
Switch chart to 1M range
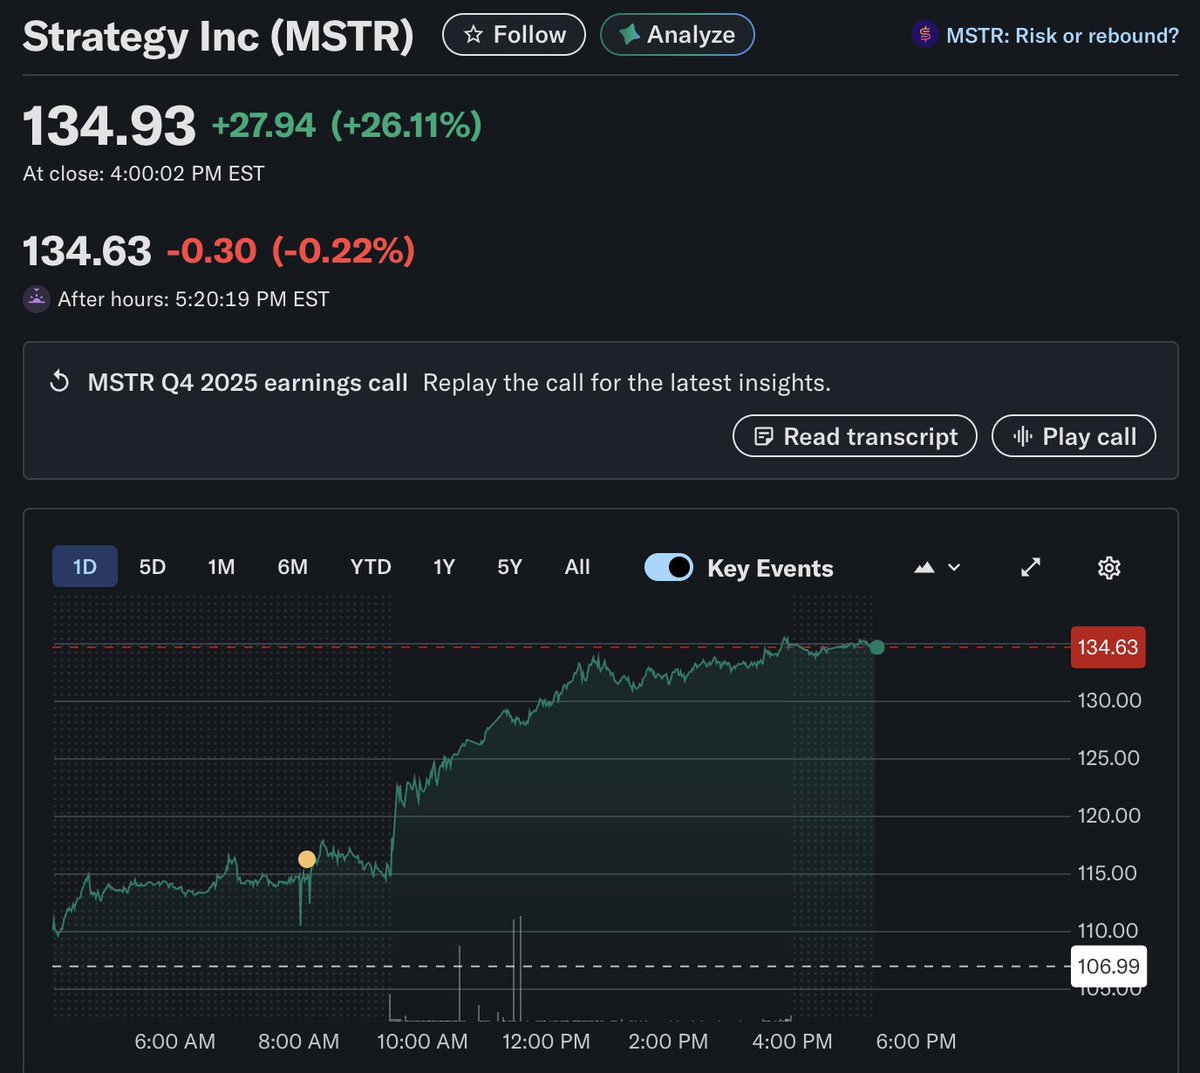[221, 567]
